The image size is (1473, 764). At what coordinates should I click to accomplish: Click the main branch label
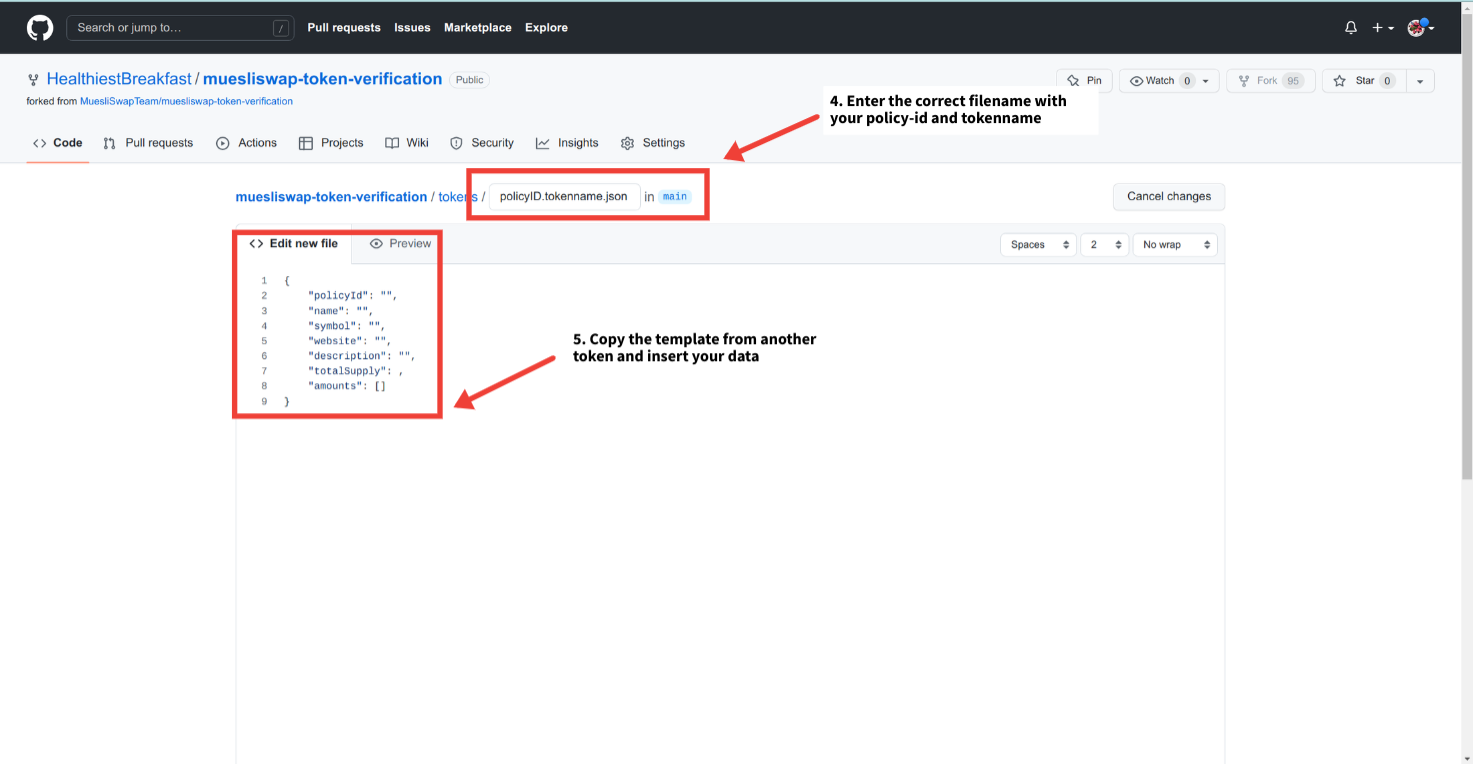(x=675, y=197)
